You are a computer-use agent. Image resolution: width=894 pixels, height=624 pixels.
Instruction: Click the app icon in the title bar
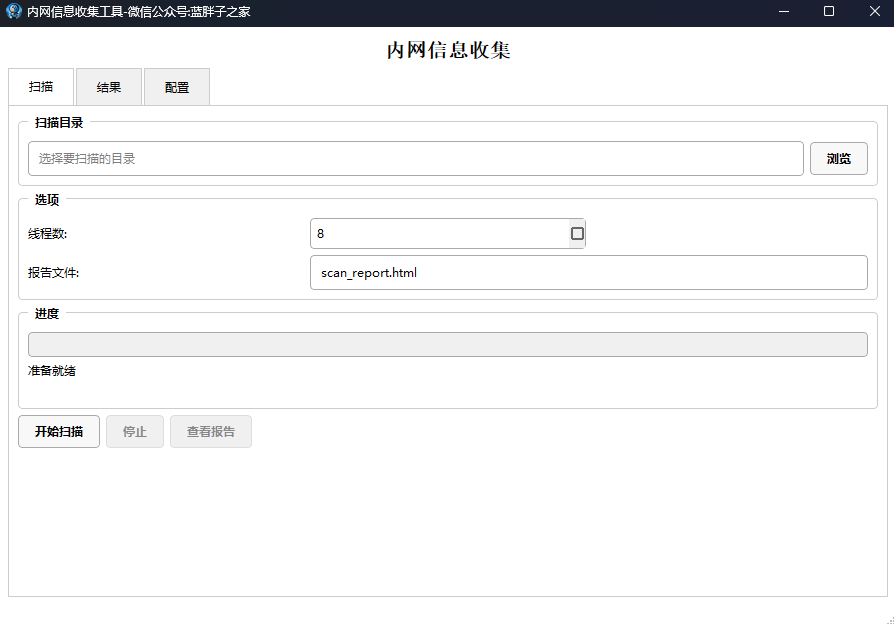(14, 11)
